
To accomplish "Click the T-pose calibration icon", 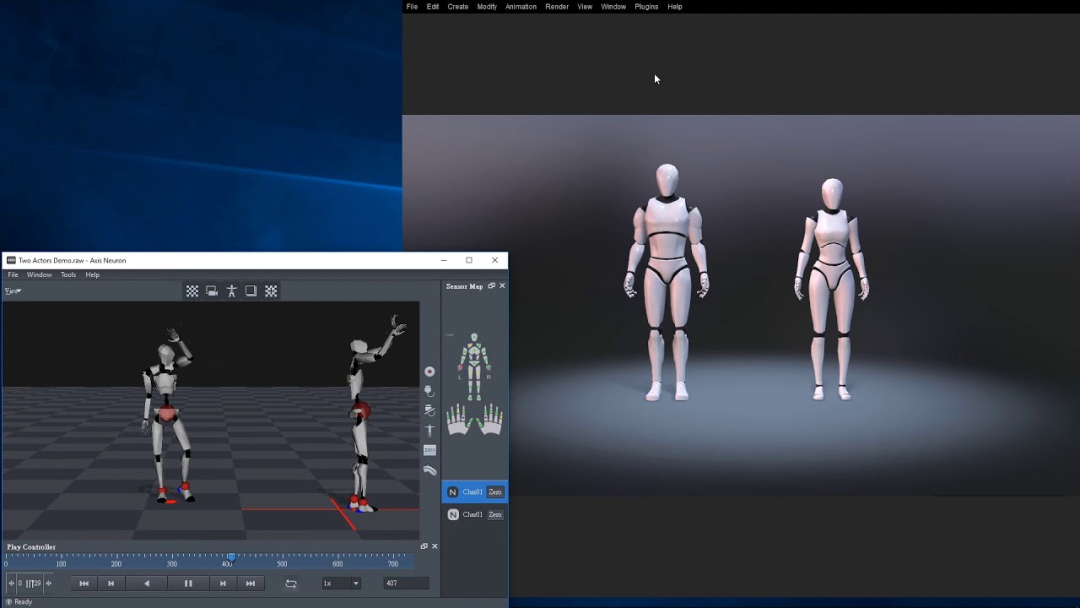I will tap(430, 430).
